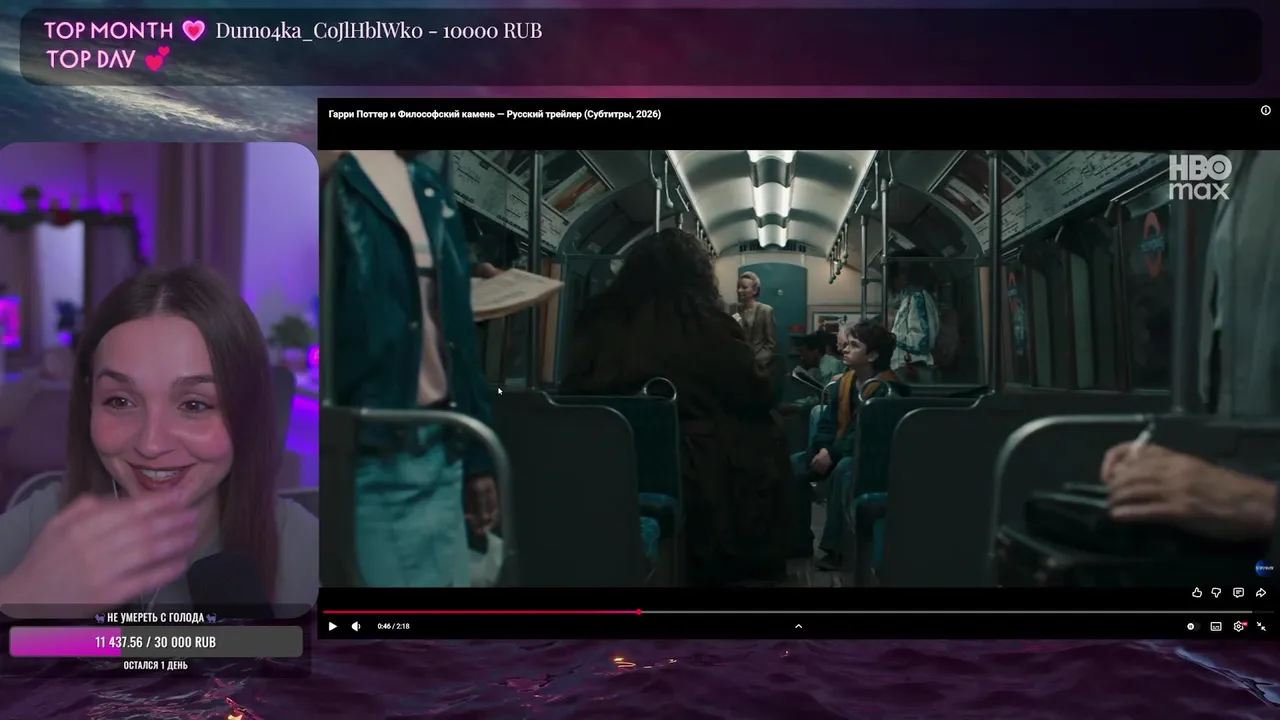Screen dimensions: 1280x720
Task: Click the ОСТАЛСЯ 1 ДЕНЬ text
Action: (x=156, y=665)
